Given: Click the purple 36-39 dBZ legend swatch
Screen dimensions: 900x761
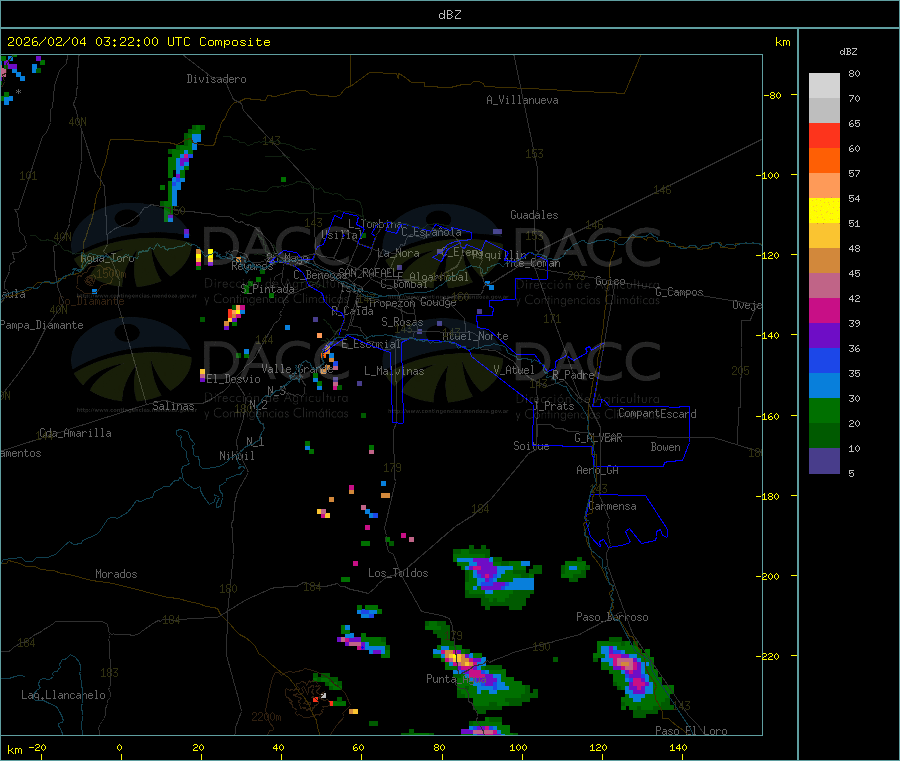Looking at the screenshot, I should click(x=824, y=336).
